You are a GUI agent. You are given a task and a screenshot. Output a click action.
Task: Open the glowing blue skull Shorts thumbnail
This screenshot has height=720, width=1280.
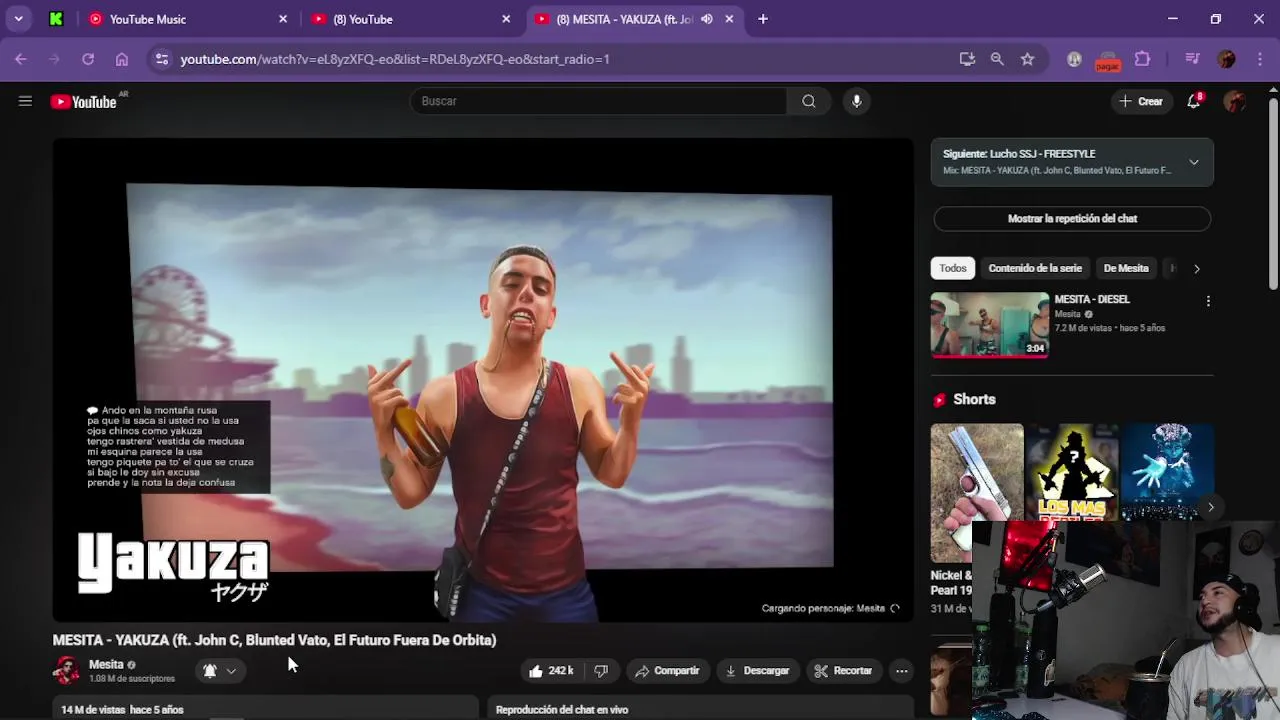(1168, 472)
